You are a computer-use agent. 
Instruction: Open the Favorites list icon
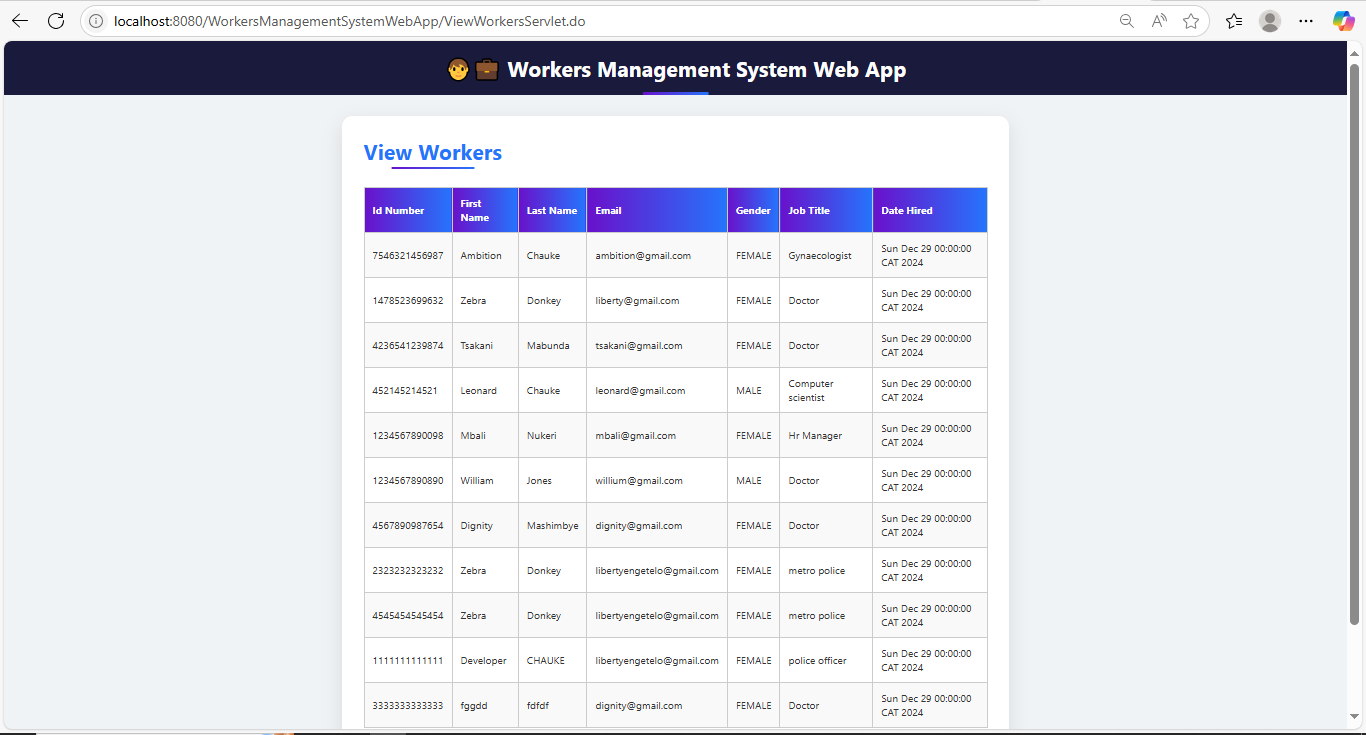point(1234,21)
